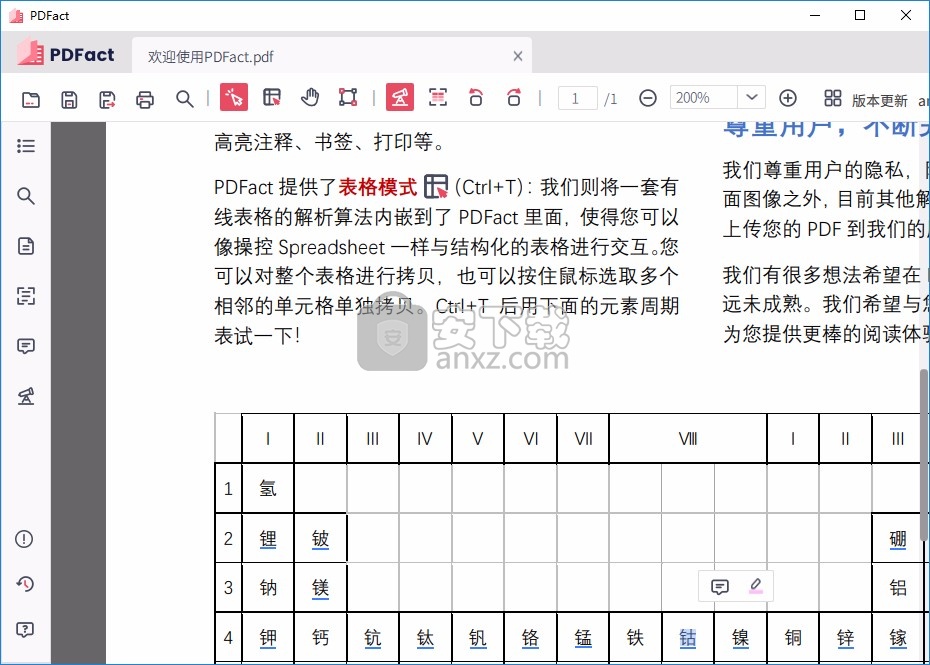930x665 pixels.
Task: Toggle the pointer selection mode tool
Action: coord(234,97)
